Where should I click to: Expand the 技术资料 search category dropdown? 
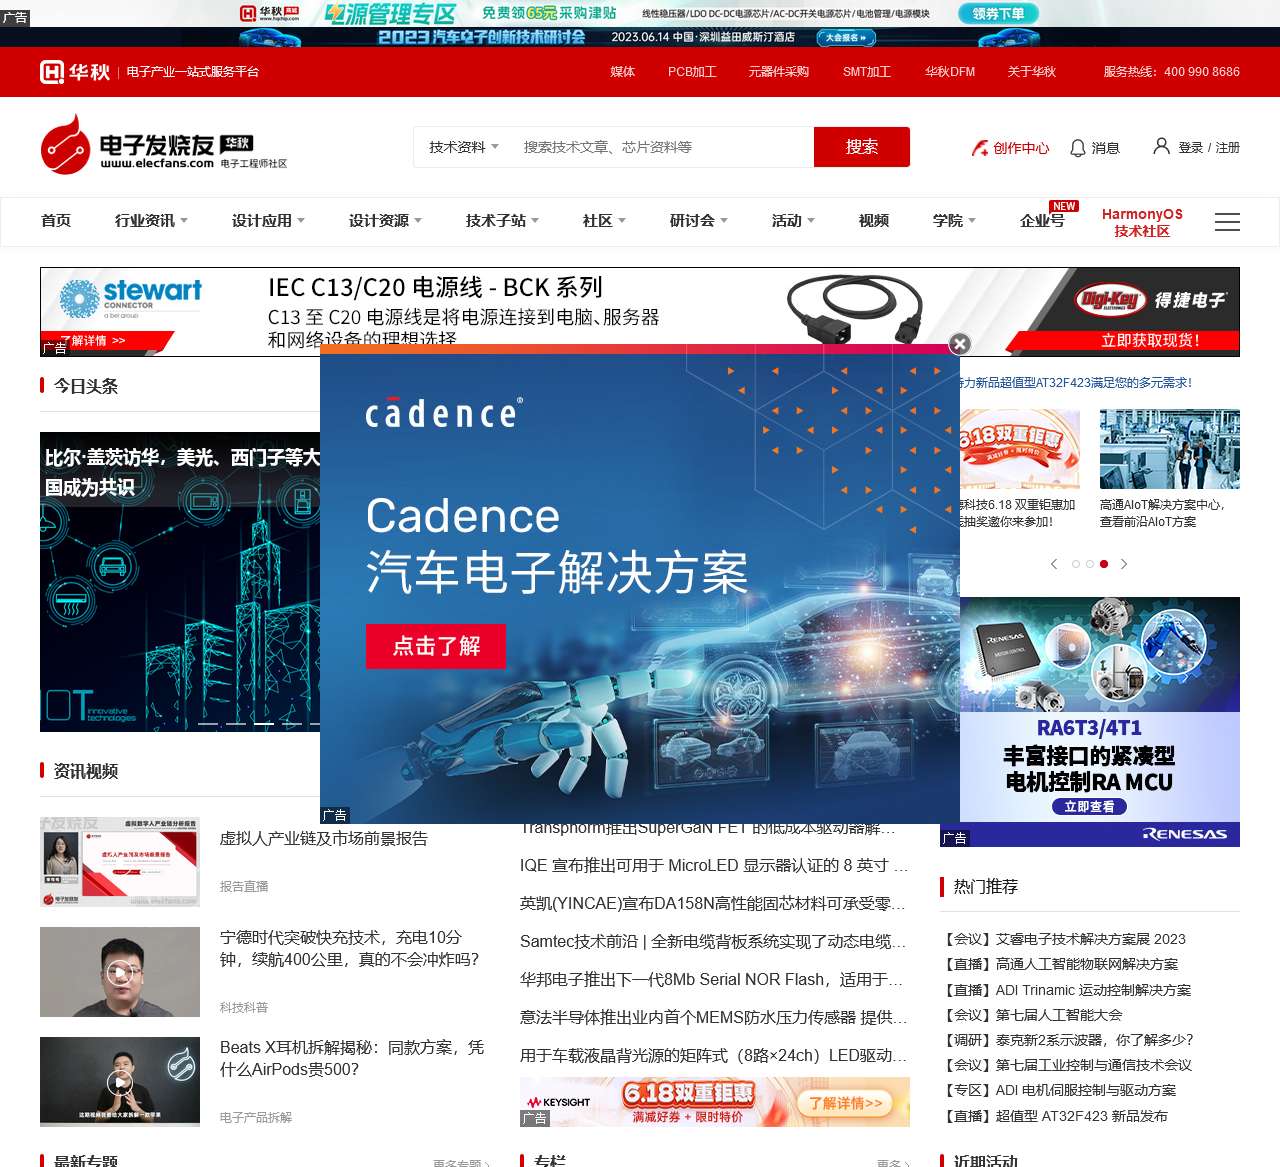pyautogui.click(x=464, y=147)
